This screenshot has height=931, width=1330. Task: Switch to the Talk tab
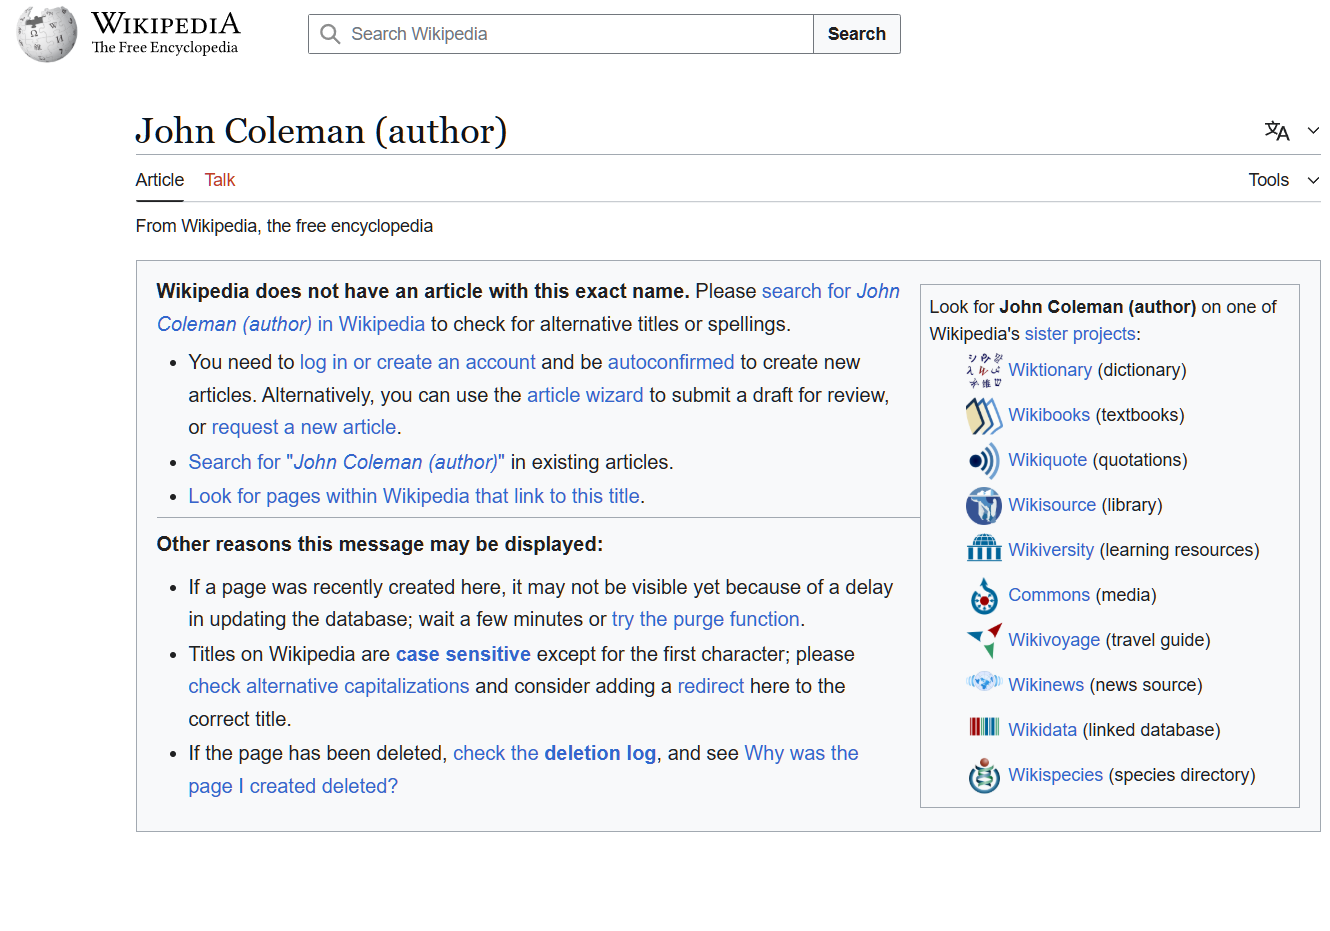pyautogui.click(x=220, y=180)
